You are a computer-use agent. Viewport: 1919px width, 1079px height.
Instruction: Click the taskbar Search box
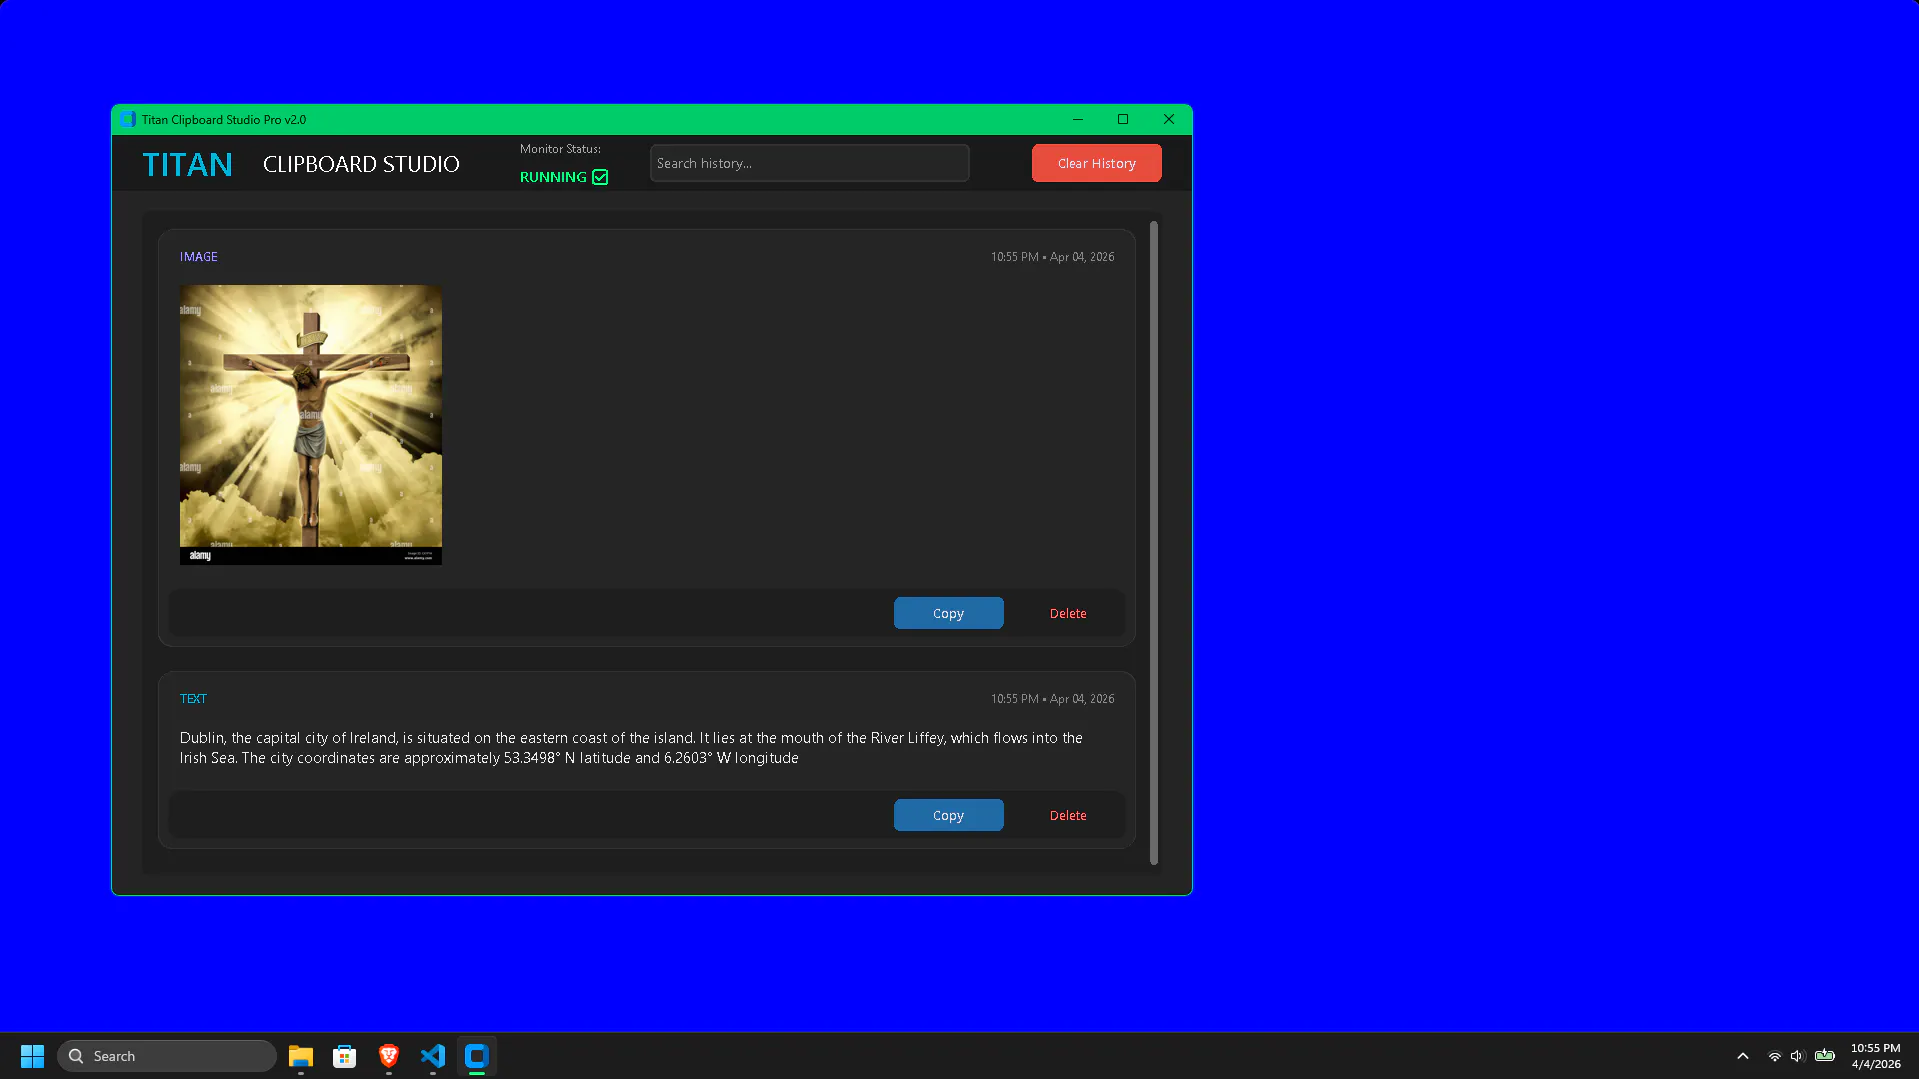[167, 1056]
